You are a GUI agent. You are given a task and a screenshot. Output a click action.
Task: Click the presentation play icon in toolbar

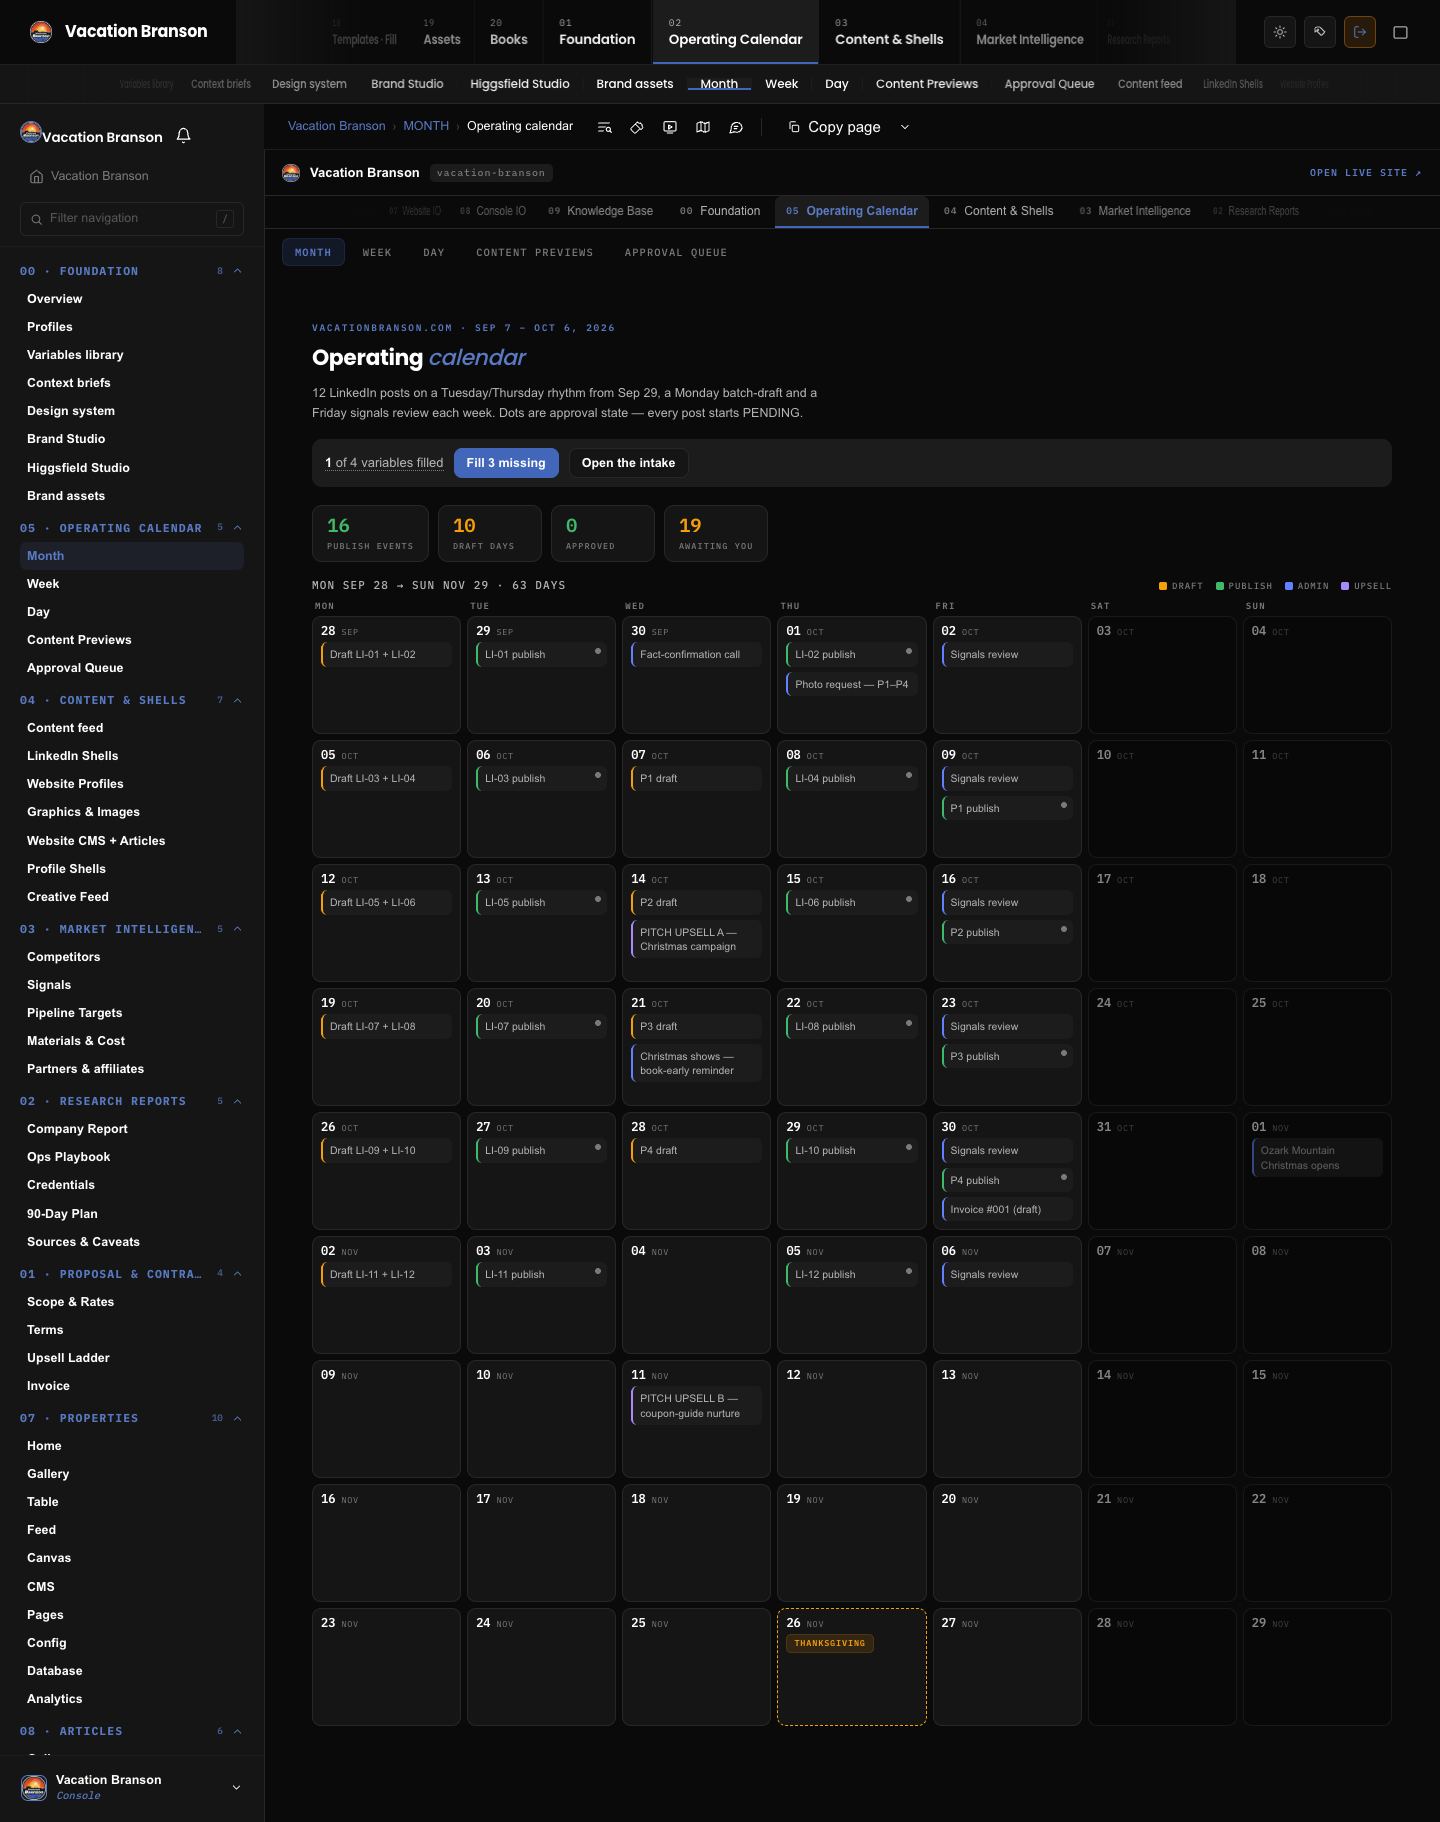tap(670, 127)
